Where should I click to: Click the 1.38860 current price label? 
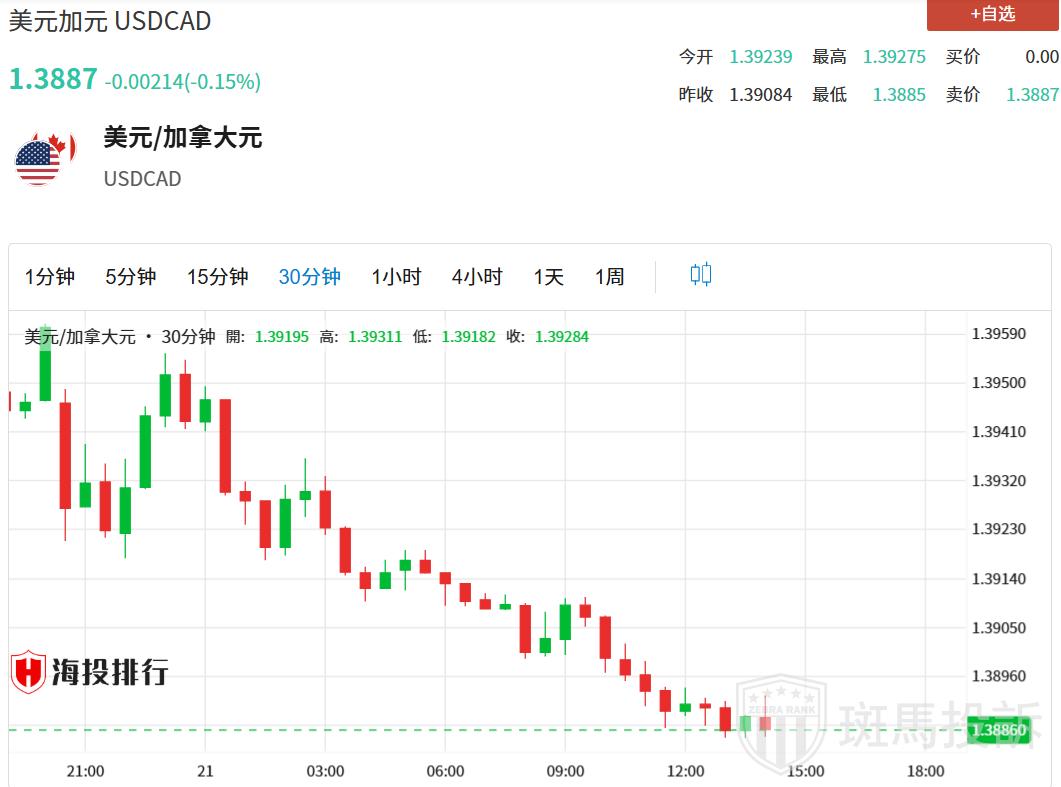(1000, 731)
